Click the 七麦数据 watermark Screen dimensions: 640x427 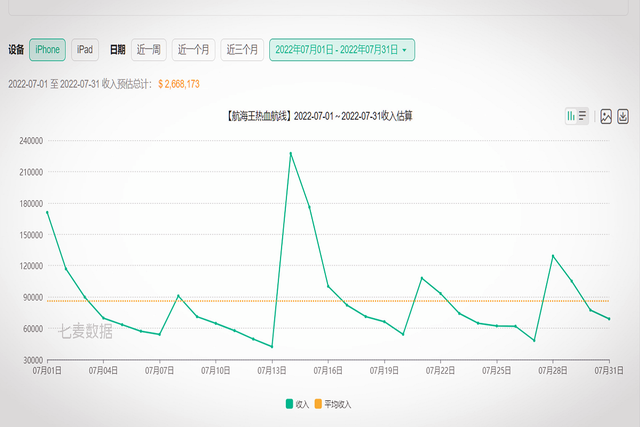[x=85, y=331]
